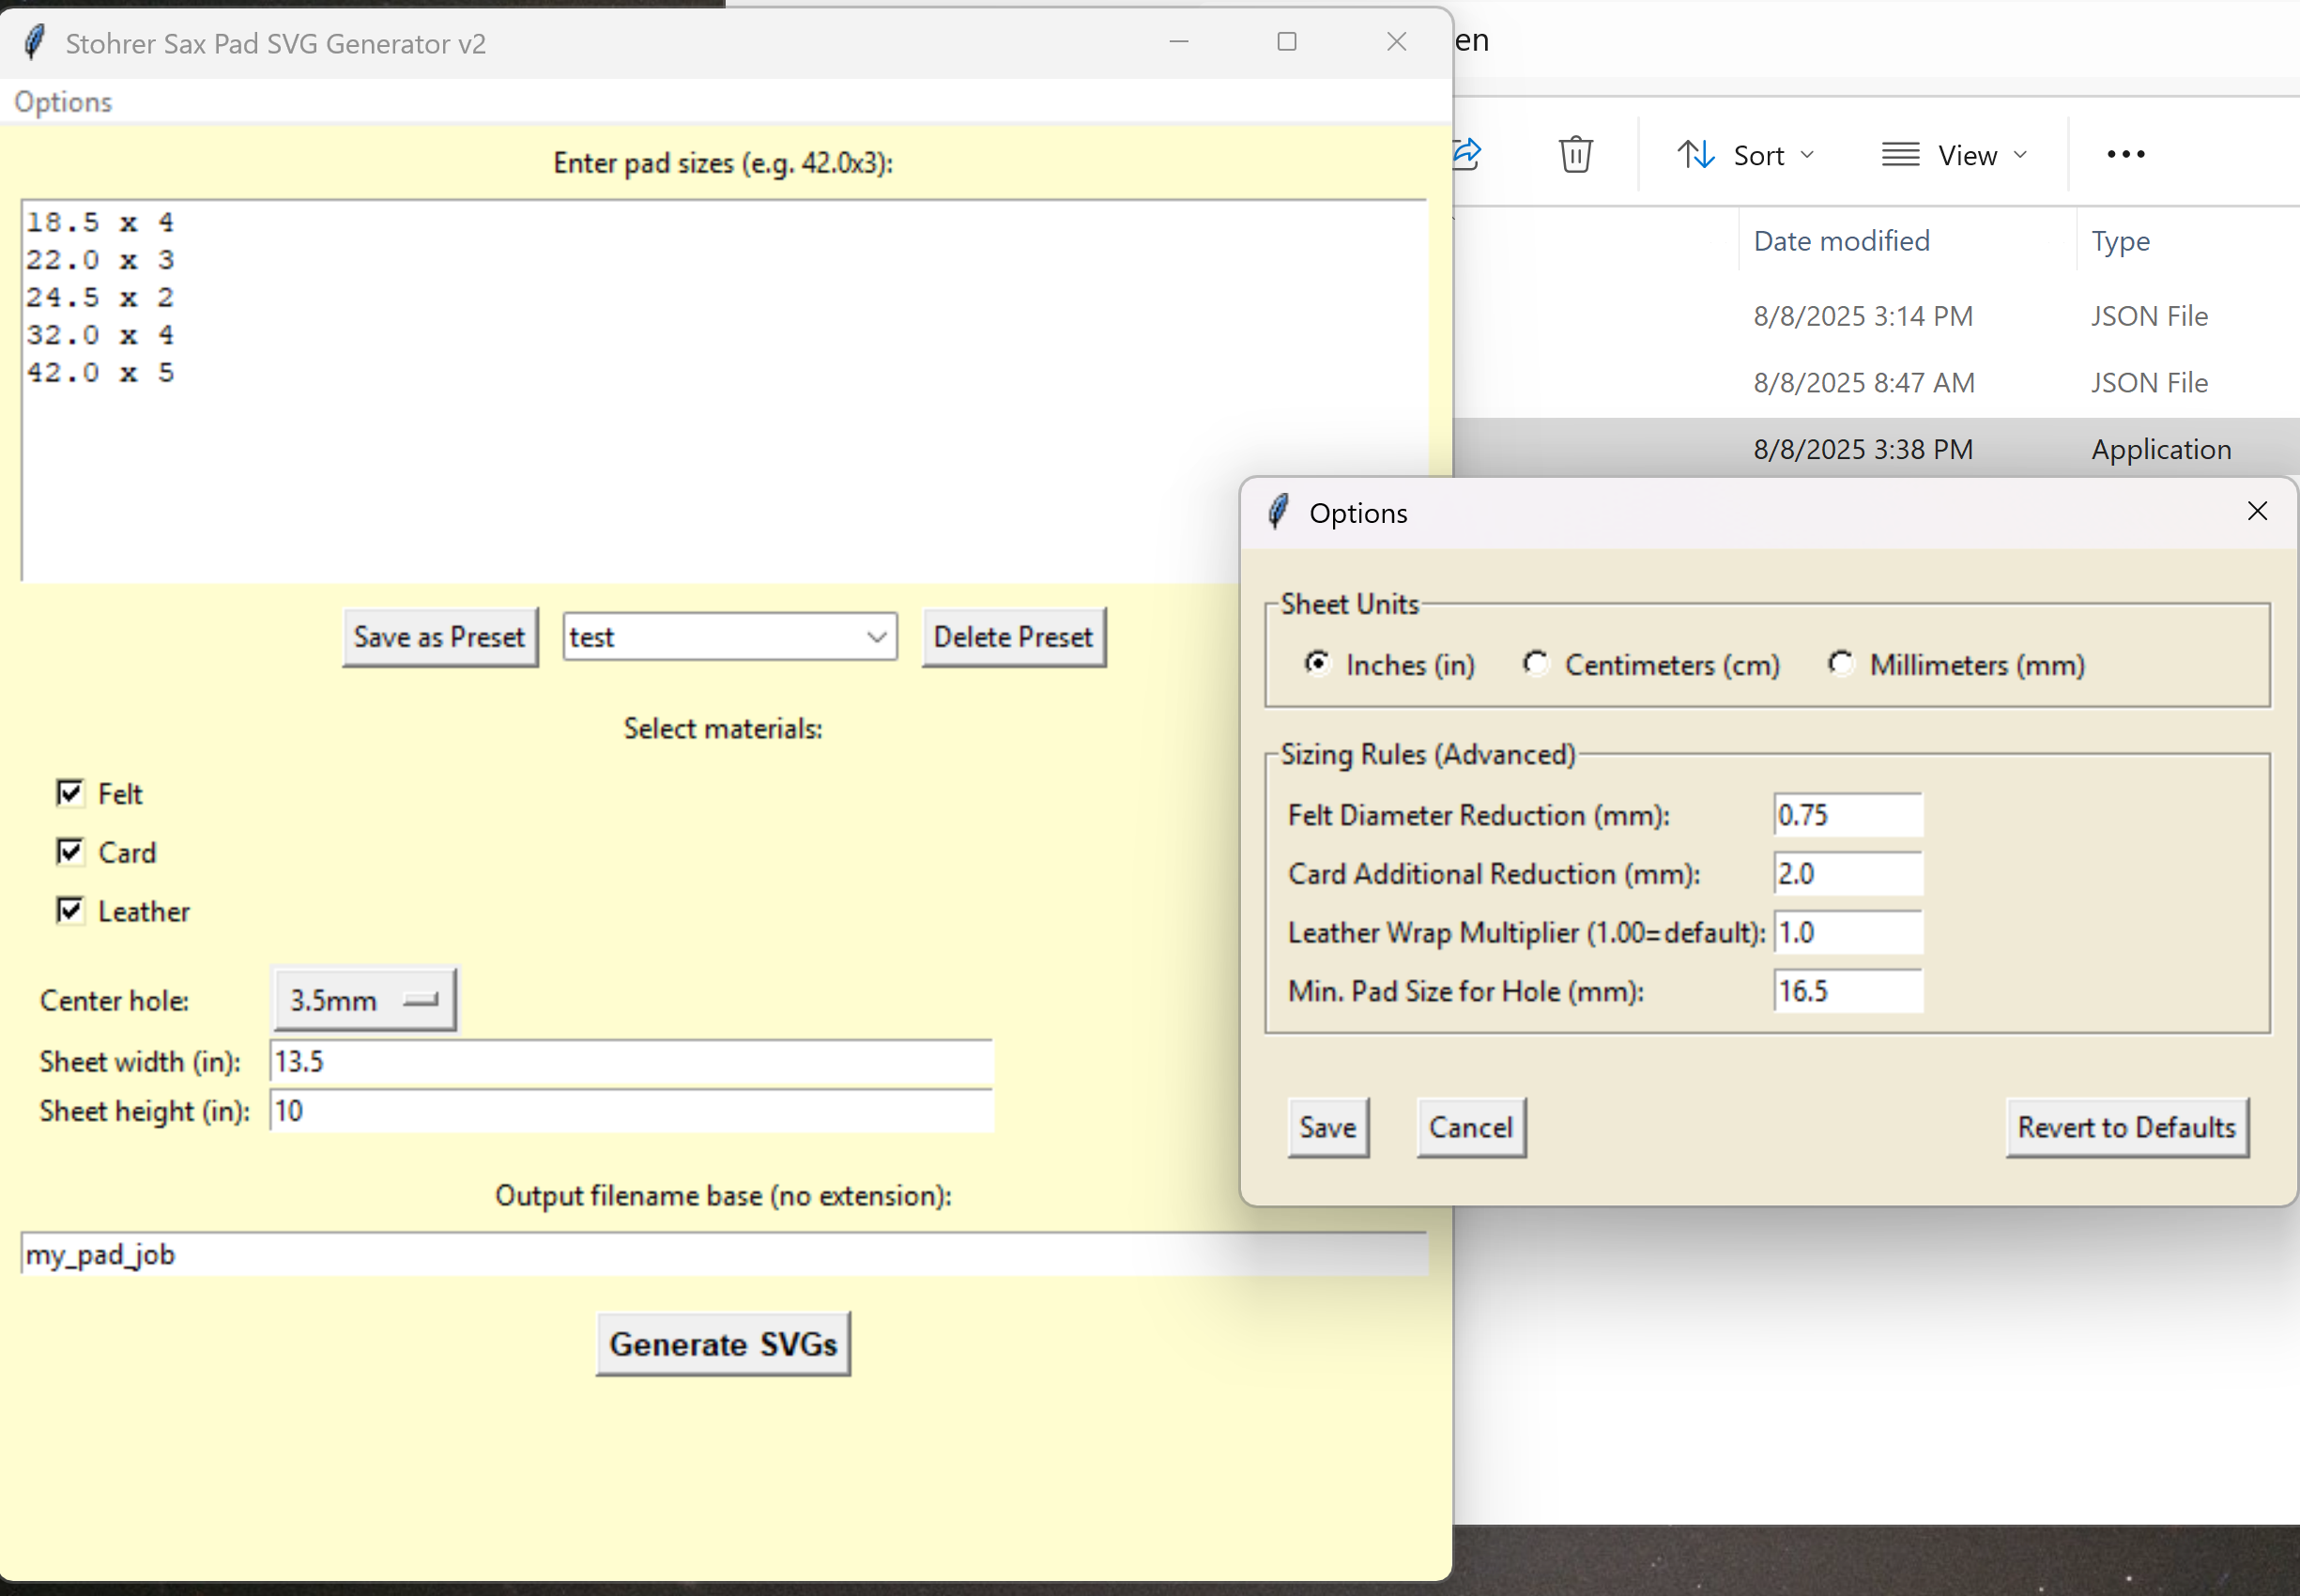Open the three-dot See more menu
The height and width of the screenshot is (1596, 2300).
2125,154
